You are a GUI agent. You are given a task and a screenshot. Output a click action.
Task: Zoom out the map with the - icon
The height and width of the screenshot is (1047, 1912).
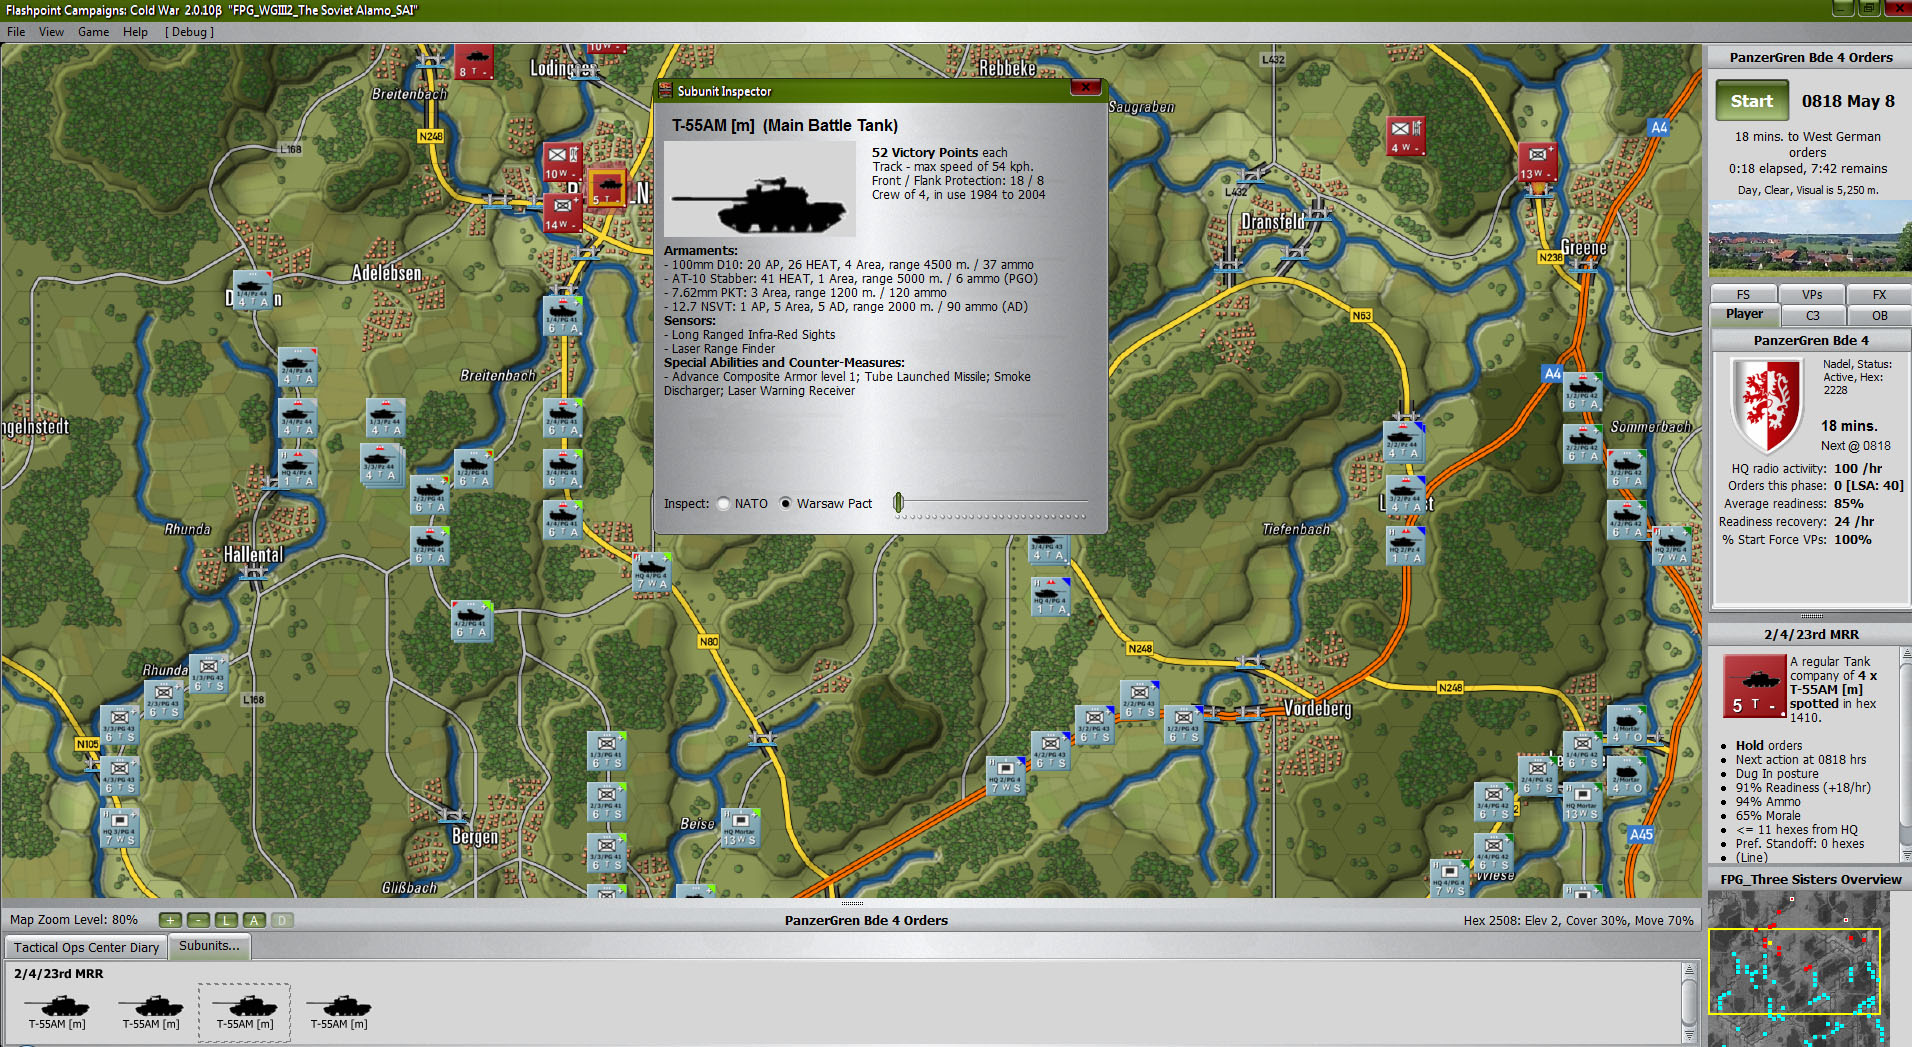[198, 920]
